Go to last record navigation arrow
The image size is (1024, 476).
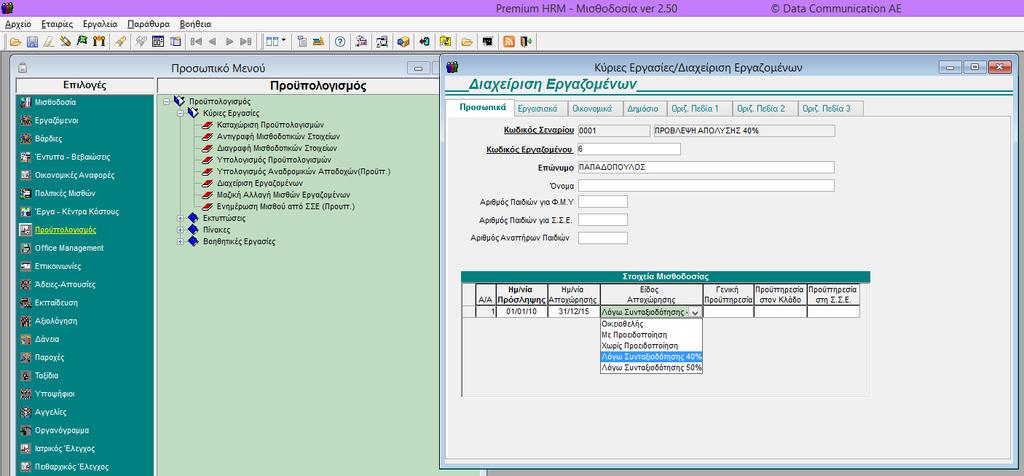246,41
